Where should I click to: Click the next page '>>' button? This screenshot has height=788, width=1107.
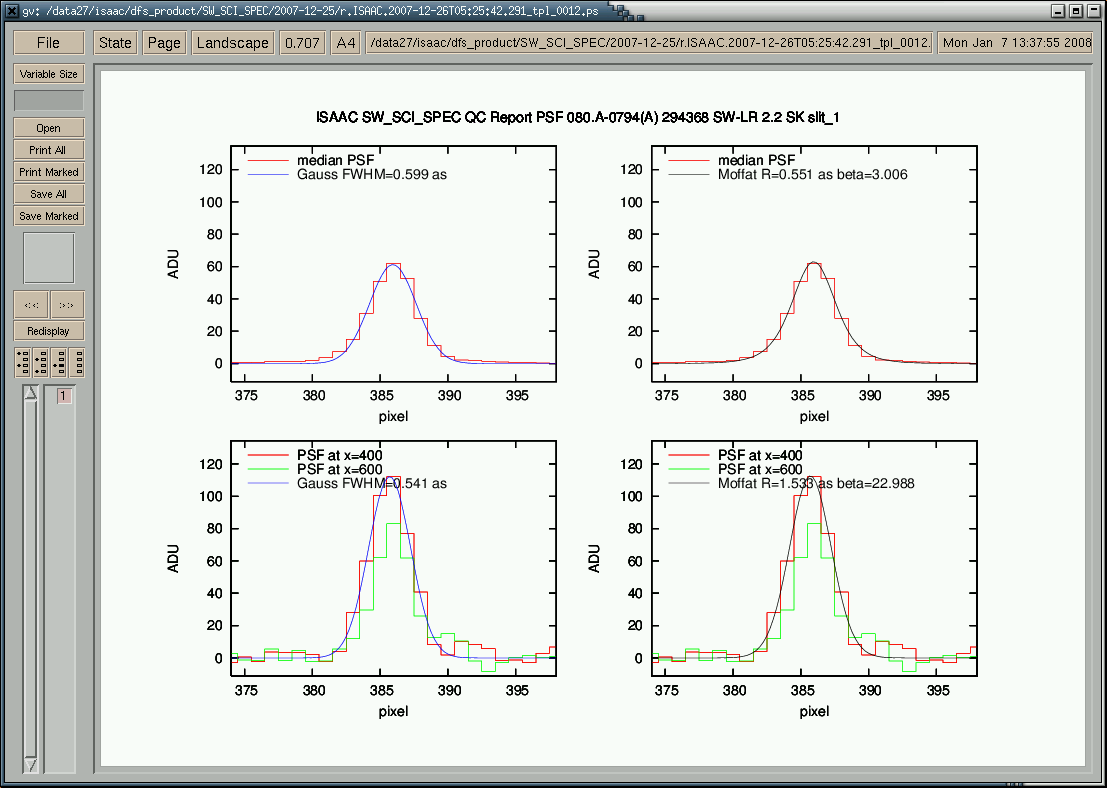(x=67, y=305)
